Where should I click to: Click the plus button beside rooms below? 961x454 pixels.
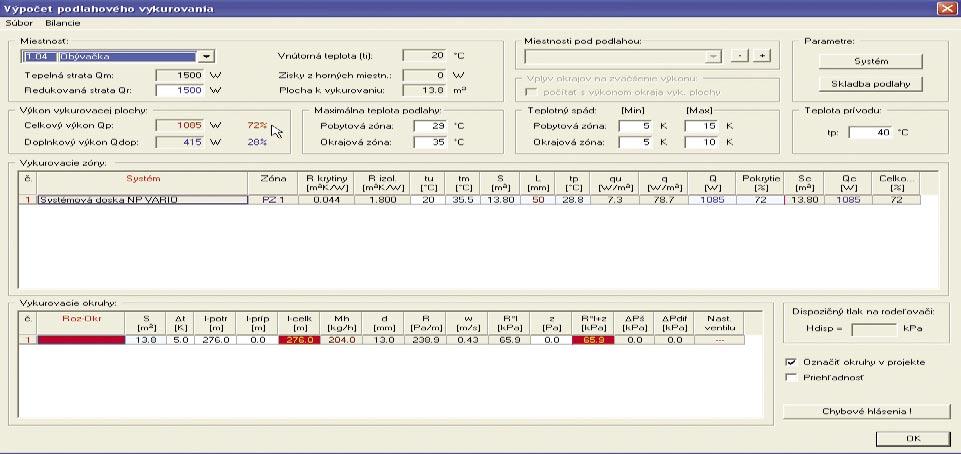click(x=762, y=56)
